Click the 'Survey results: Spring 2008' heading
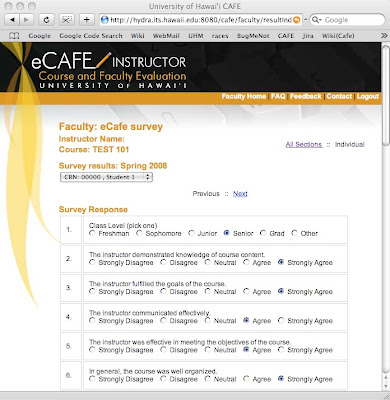390x400 pixels. coord(113,166)
